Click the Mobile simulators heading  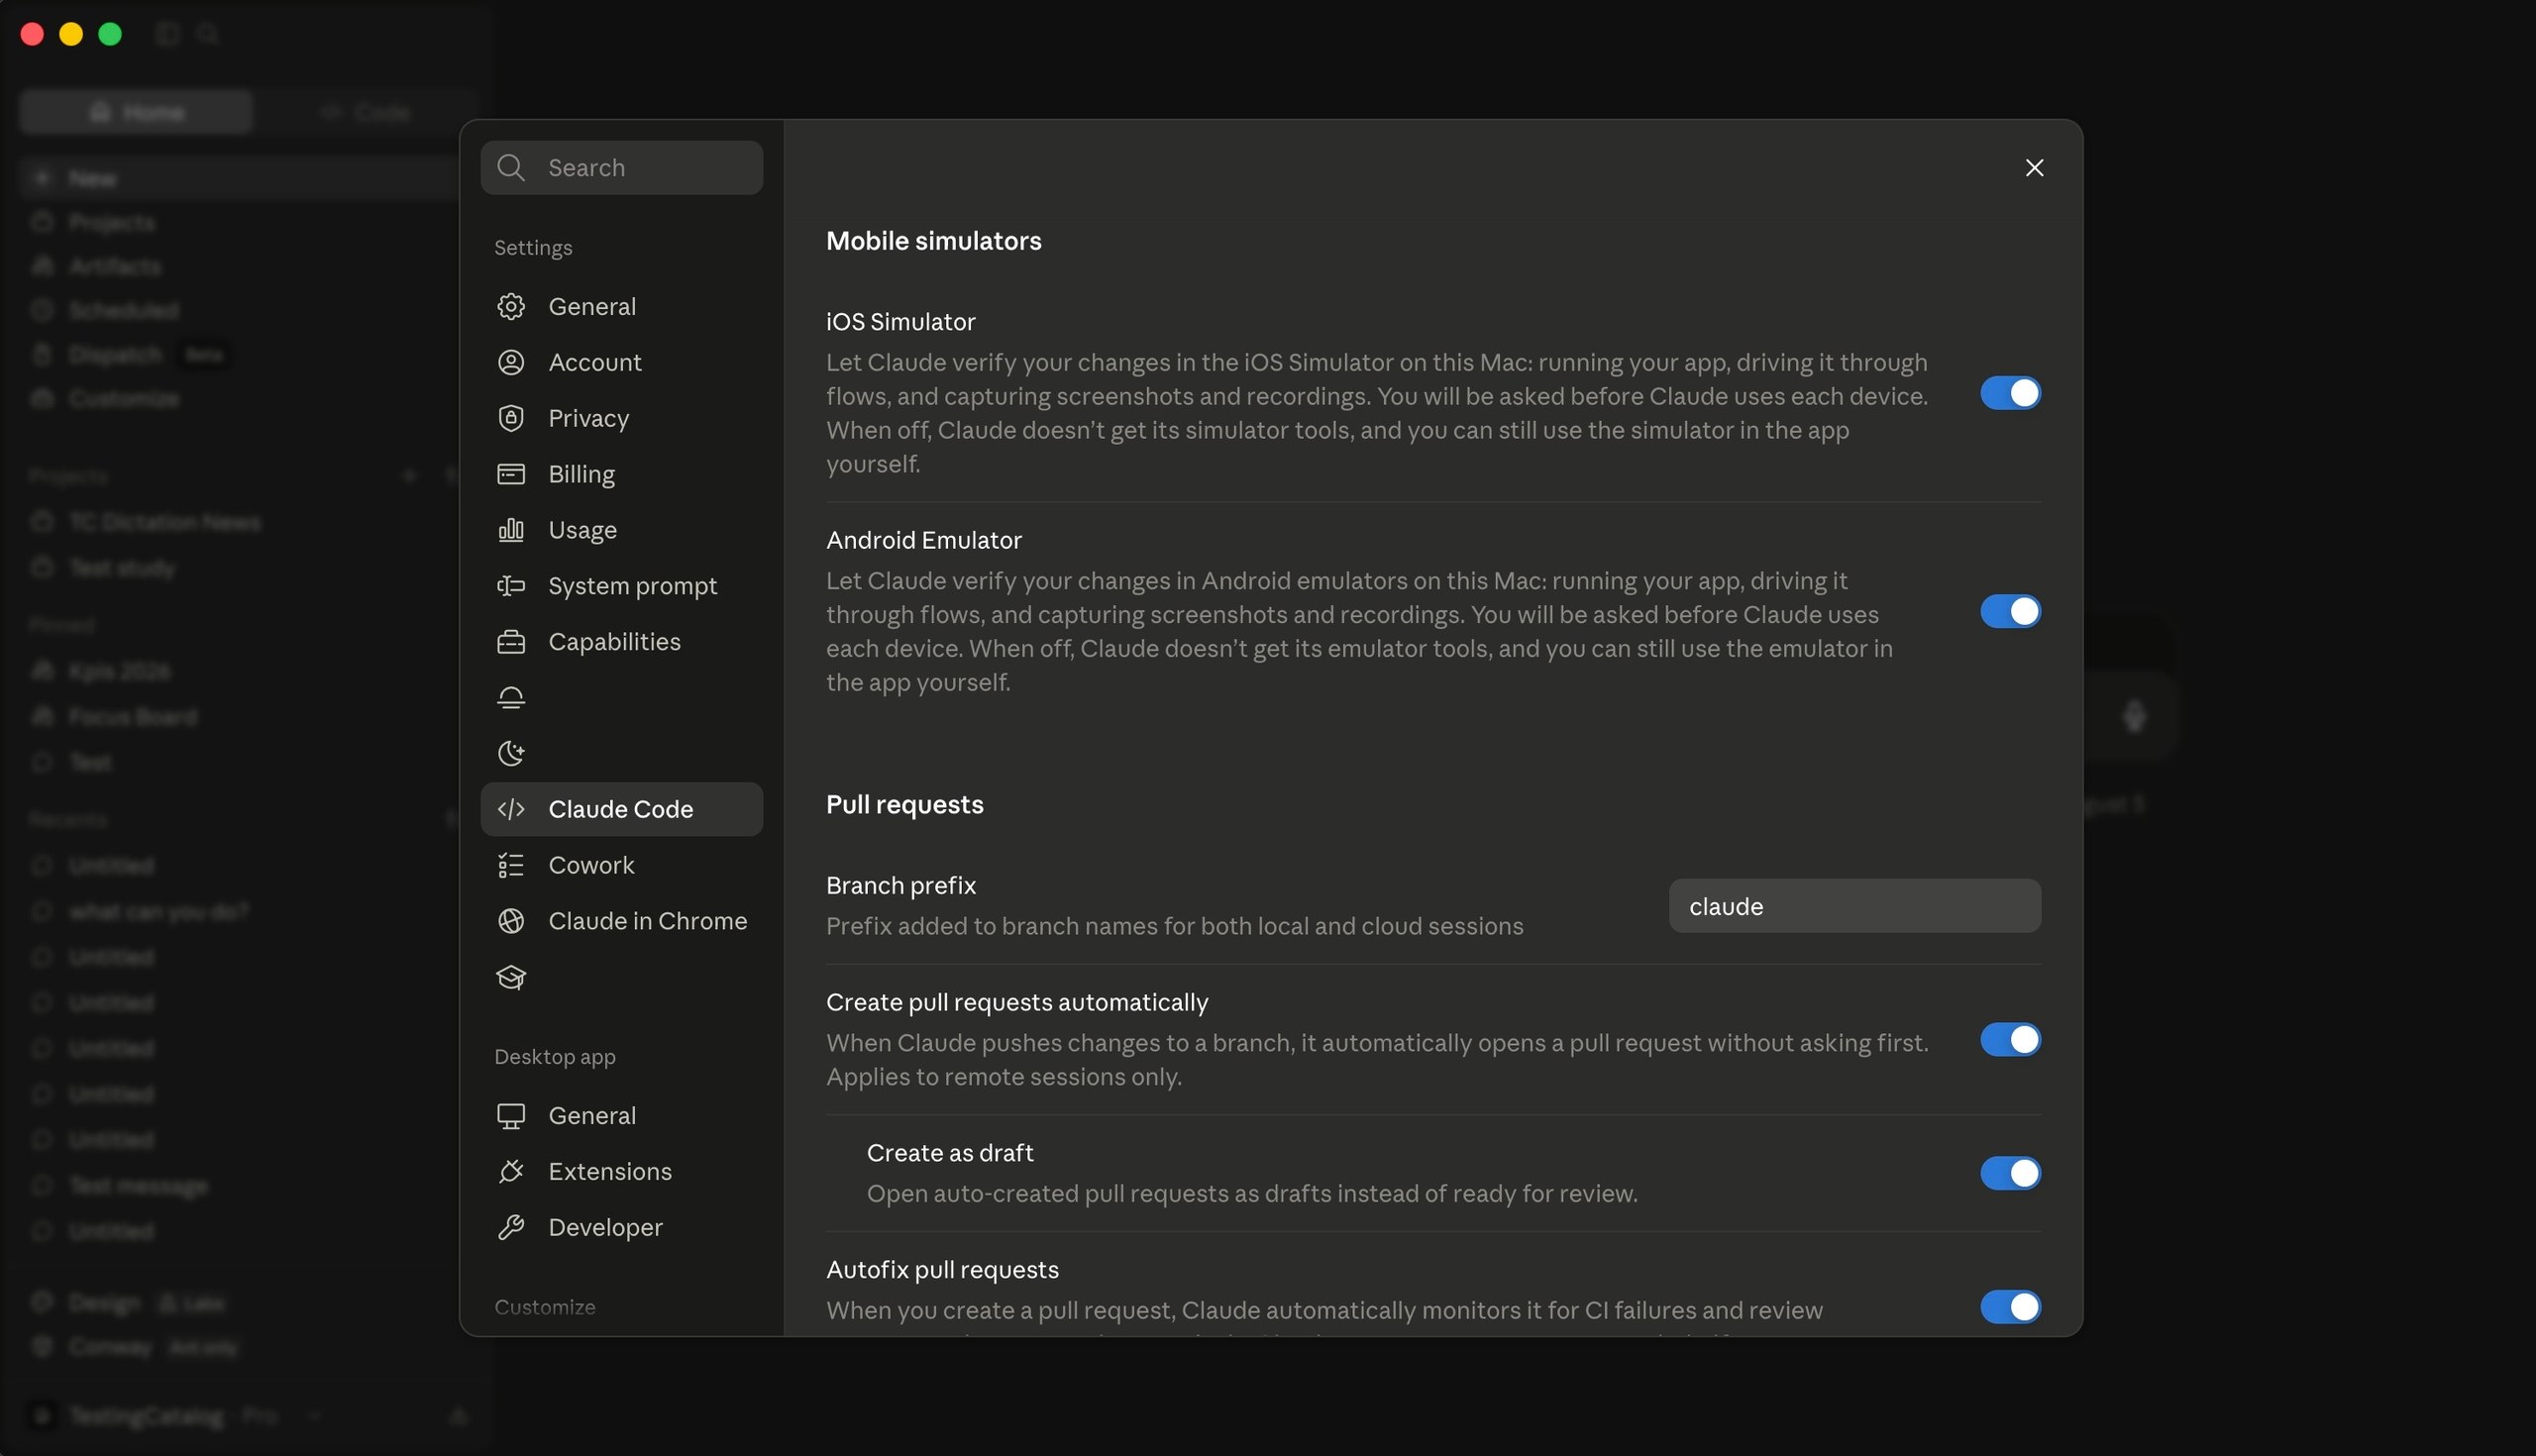(933, 241)
